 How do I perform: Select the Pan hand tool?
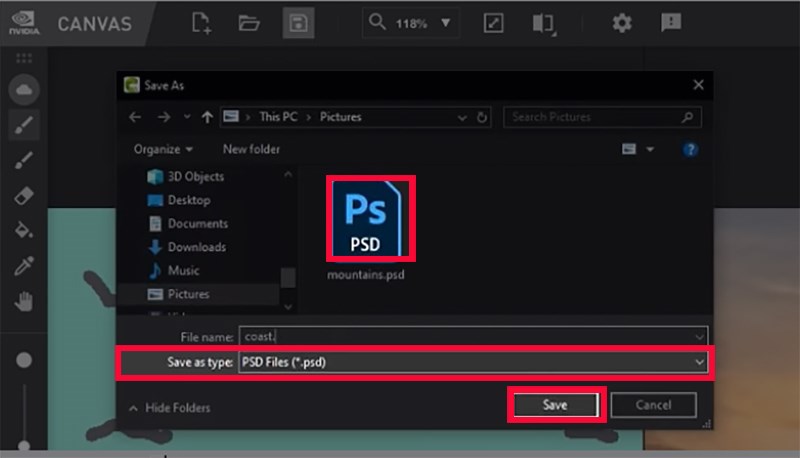click(x=24, y=301)
